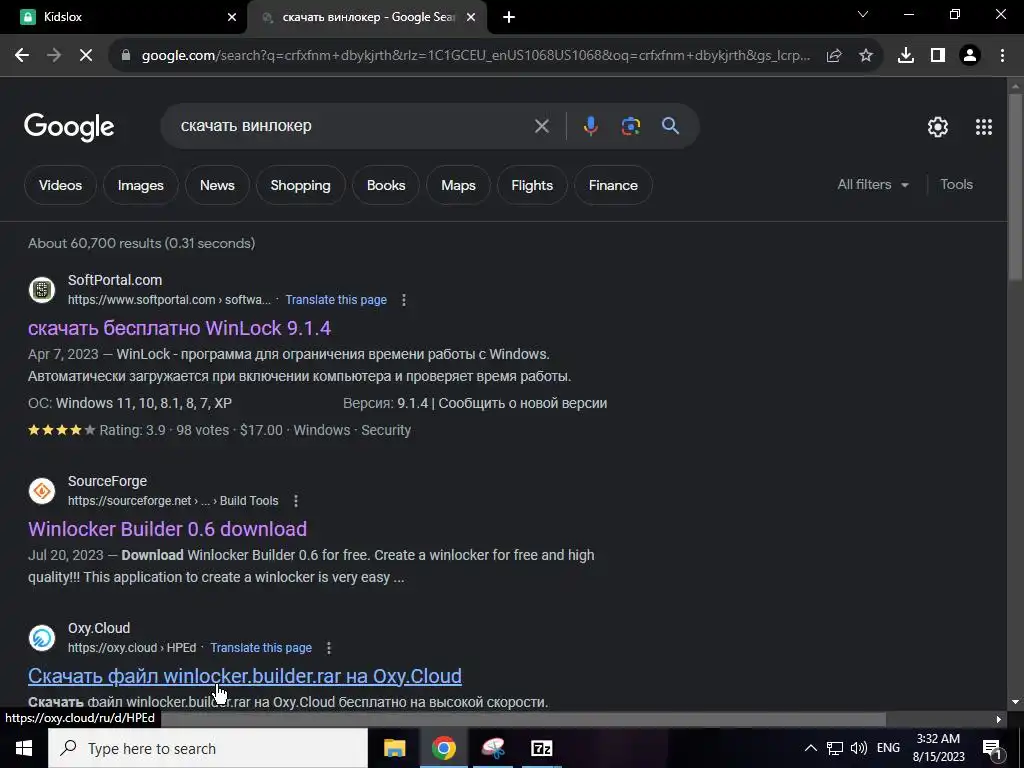Start voice search with microphone

click(590, 125)
